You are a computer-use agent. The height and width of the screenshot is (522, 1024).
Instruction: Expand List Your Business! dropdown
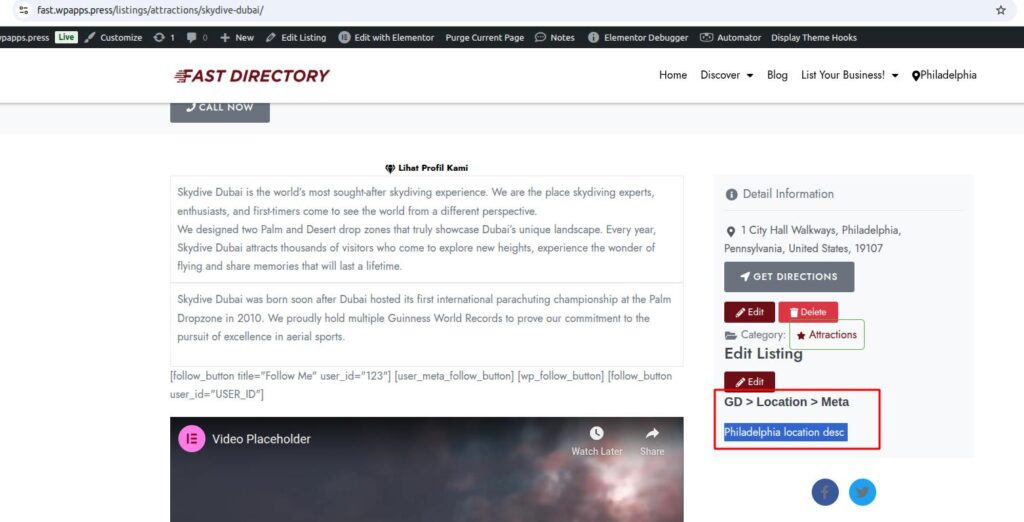(x=849, y=75)
